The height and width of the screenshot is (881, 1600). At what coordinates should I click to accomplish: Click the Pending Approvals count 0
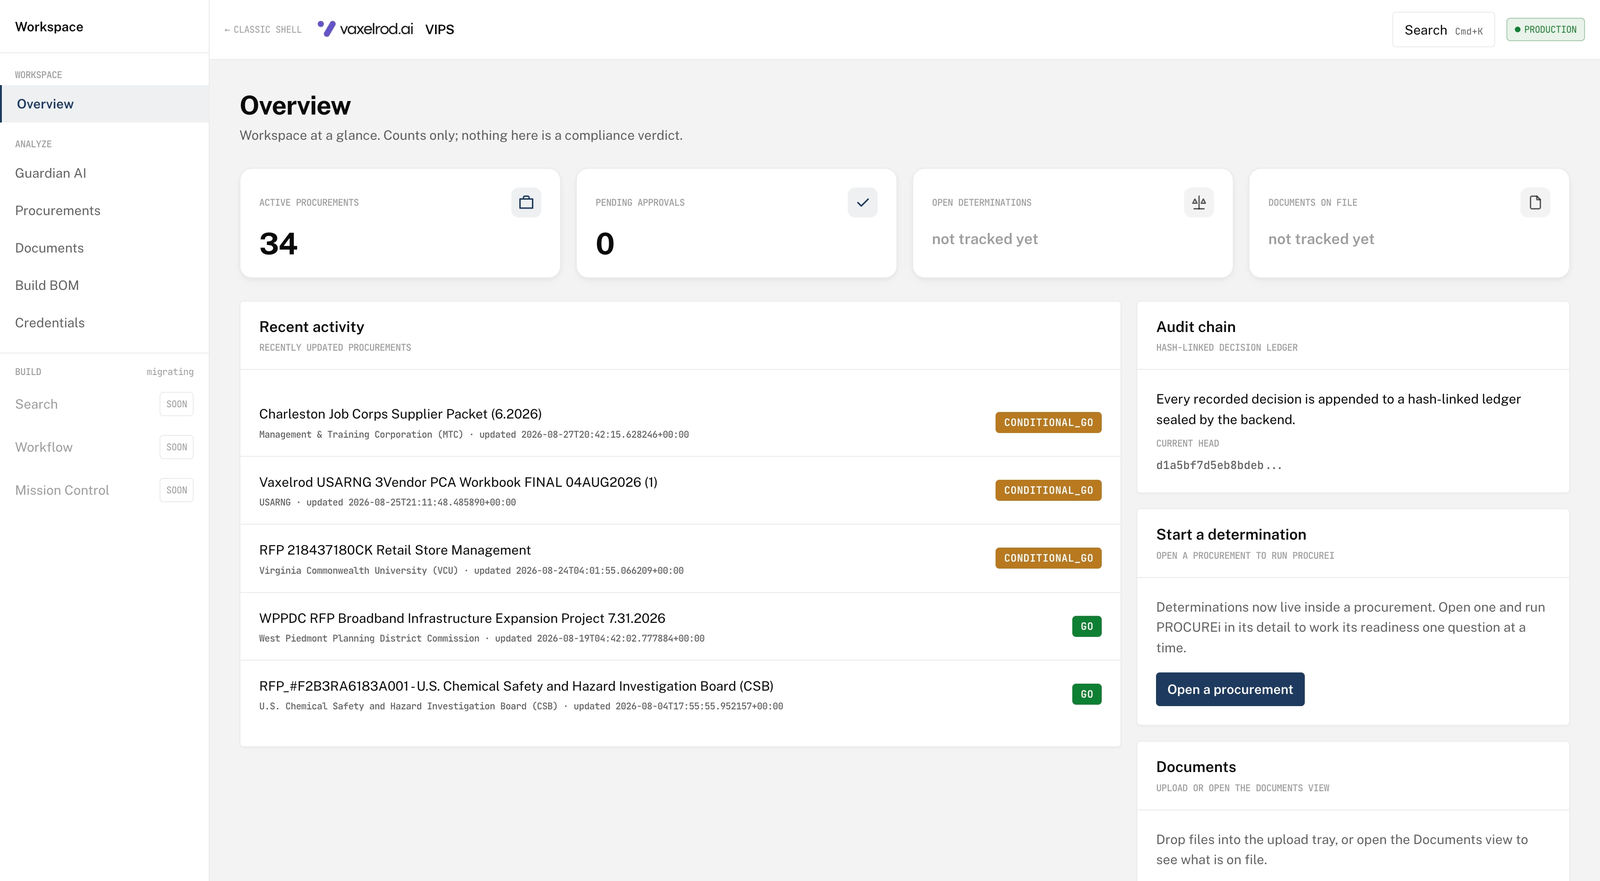coord(605,244)
